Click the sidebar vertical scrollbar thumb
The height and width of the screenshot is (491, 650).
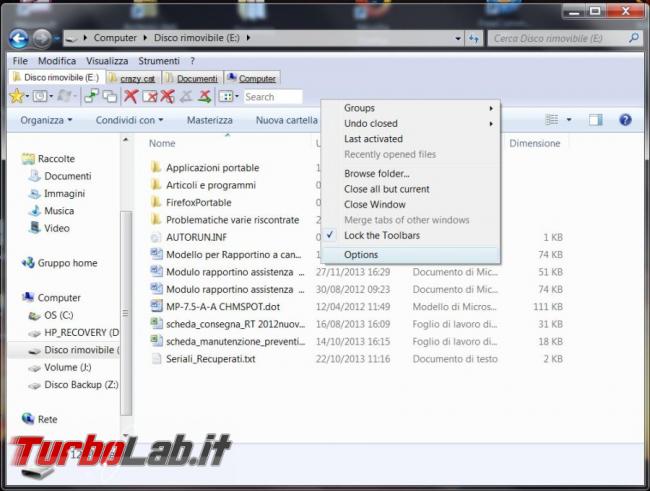126,313
